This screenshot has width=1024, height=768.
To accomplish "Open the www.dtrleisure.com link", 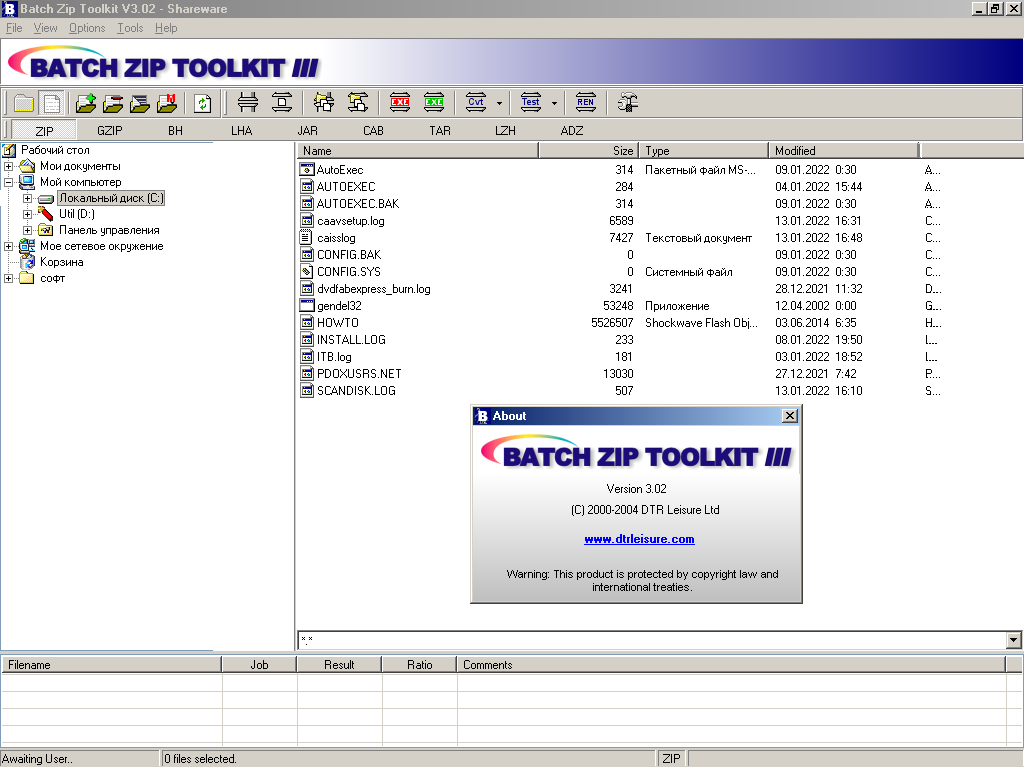I will point(639,539).
